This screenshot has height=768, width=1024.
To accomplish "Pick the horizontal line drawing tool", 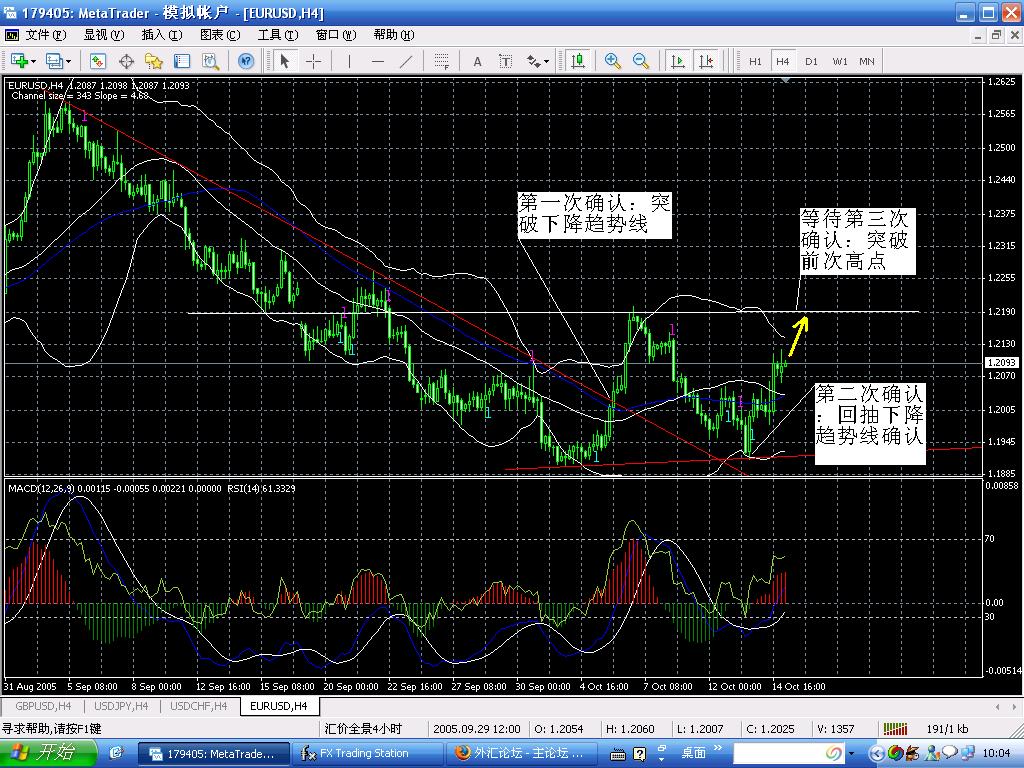I will coord(378,61).
